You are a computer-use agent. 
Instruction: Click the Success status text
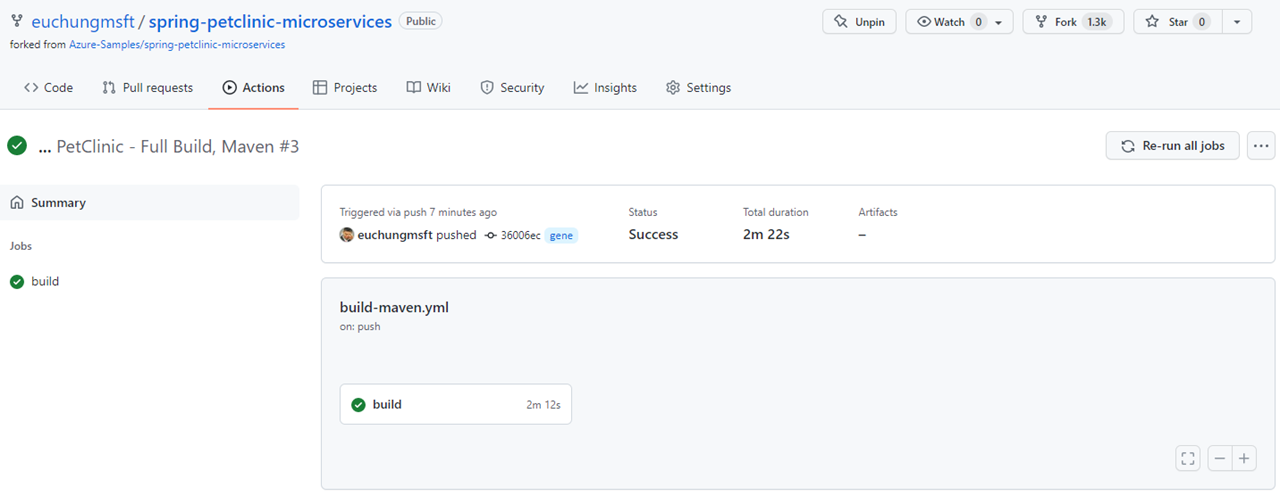[x=653, y=235]
